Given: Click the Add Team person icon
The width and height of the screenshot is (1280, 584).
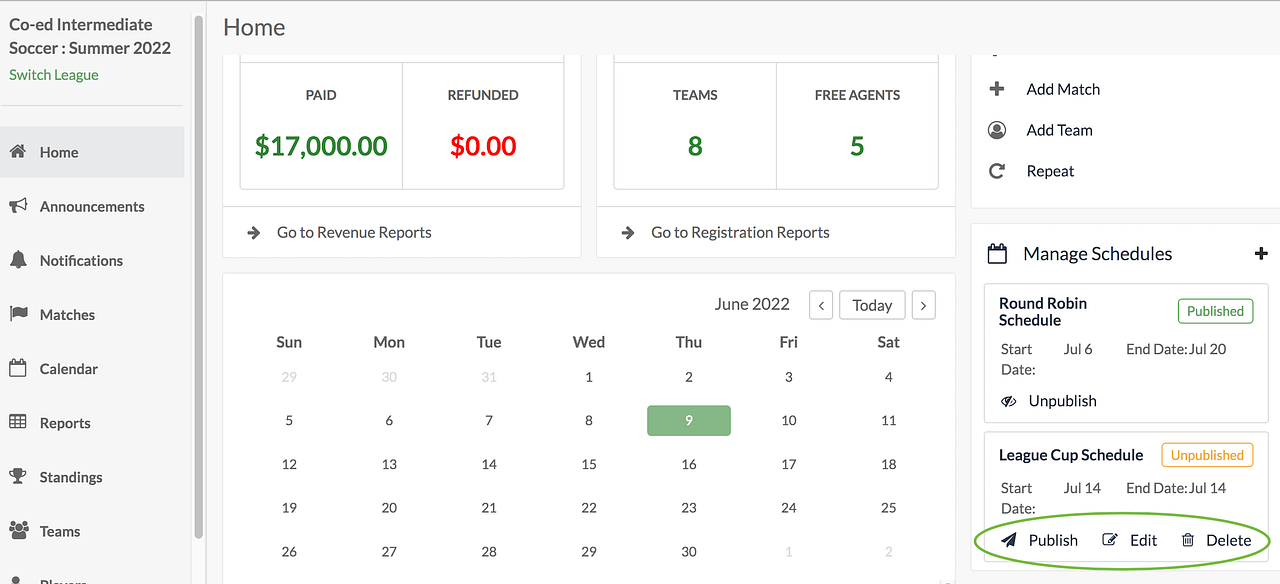Looking at the screenshot, I should [x=997, y=130].
